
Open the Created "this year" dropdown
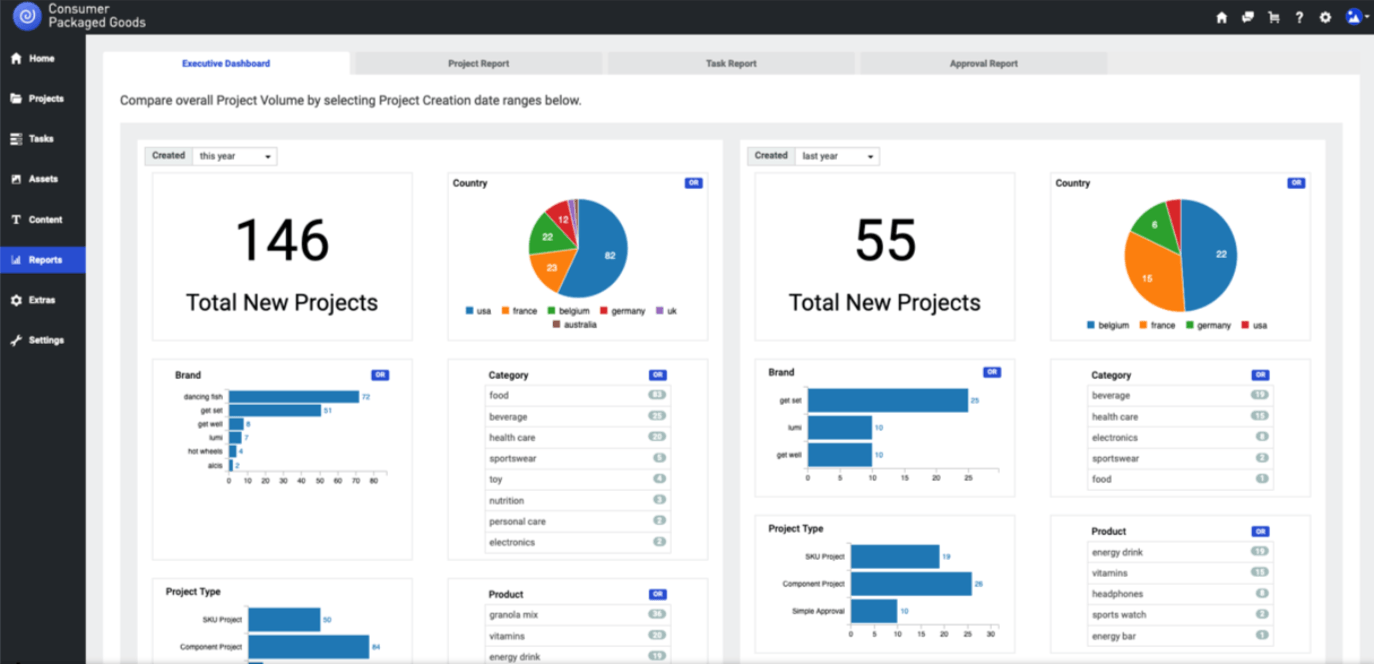pos(234,156)
